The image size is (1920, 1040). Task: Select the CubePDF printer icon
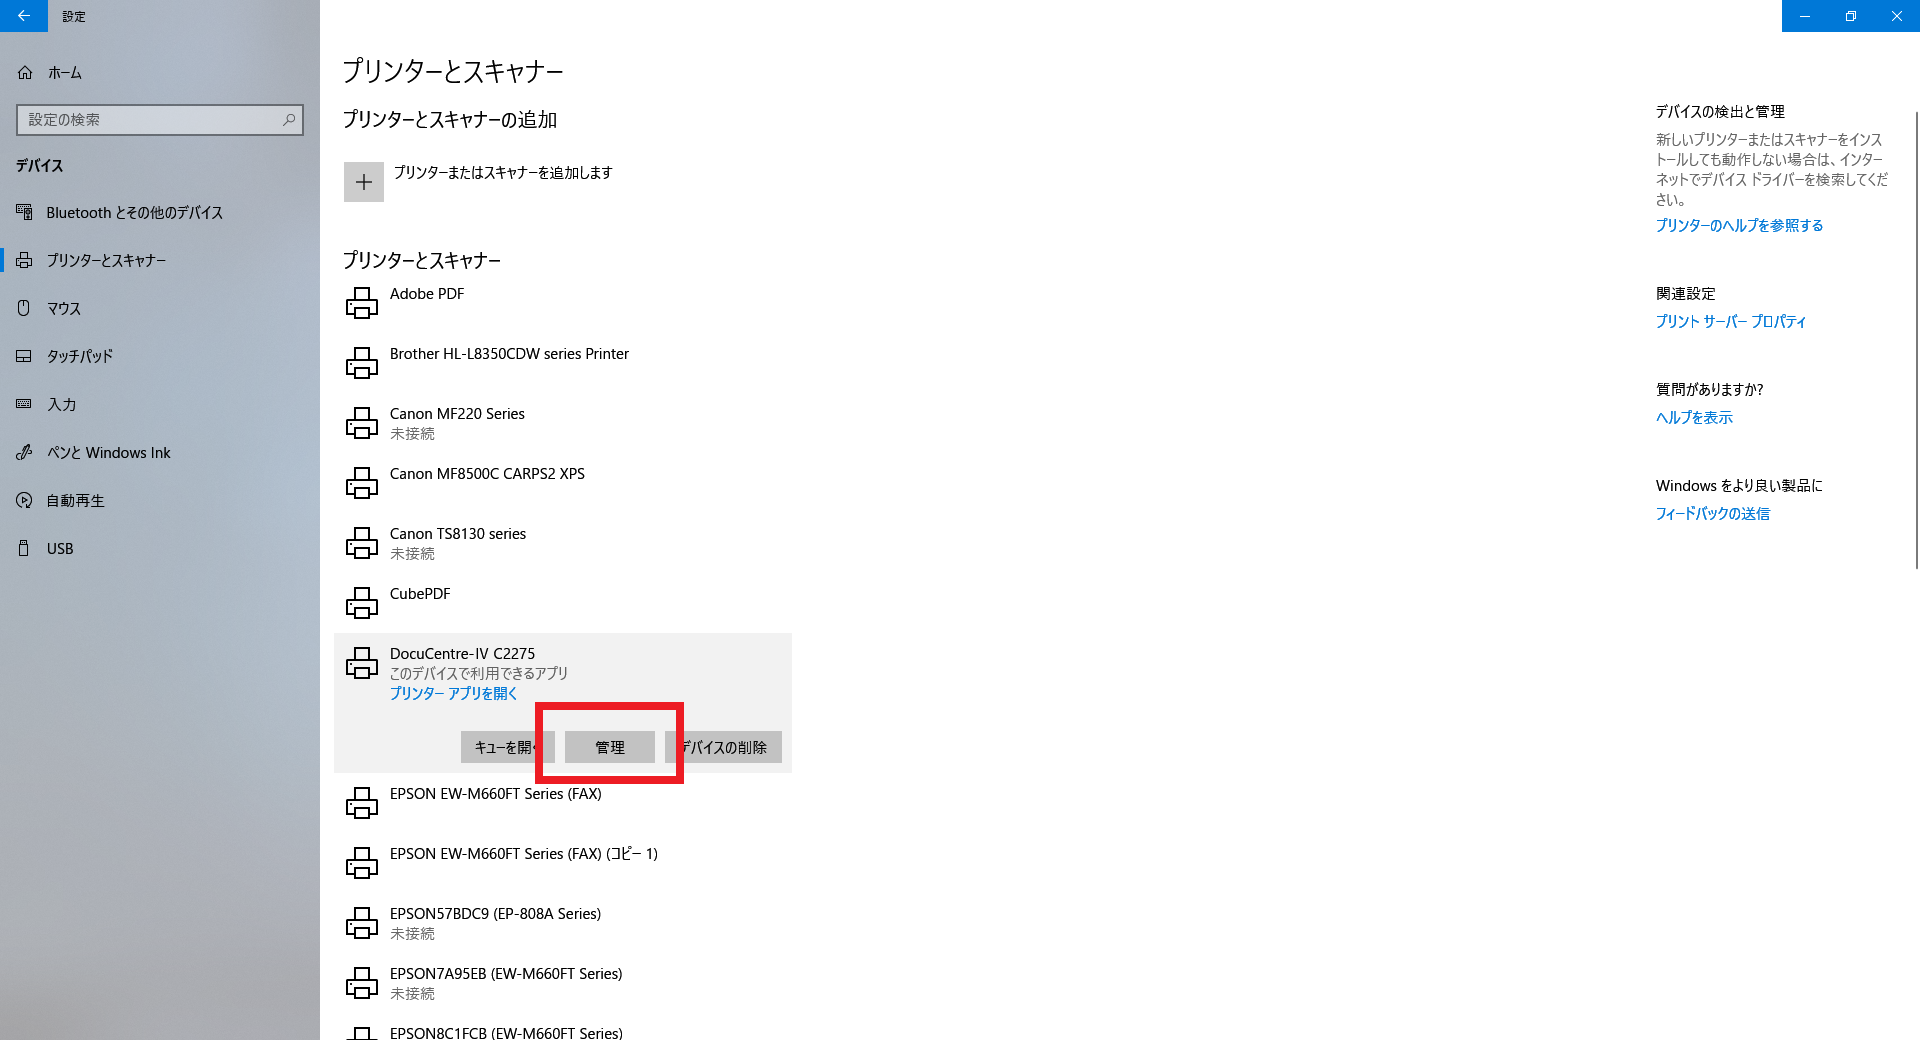[362, 603]
